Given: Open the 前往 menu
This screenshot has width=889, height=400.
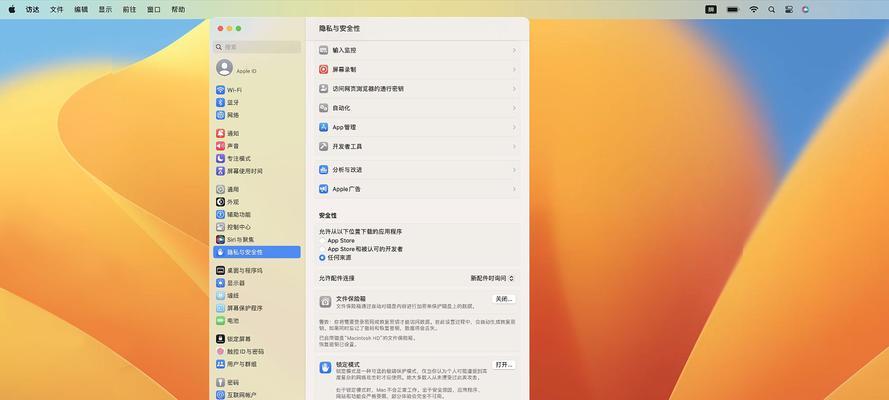Looking at the screenshot, I should pos(129,10).
